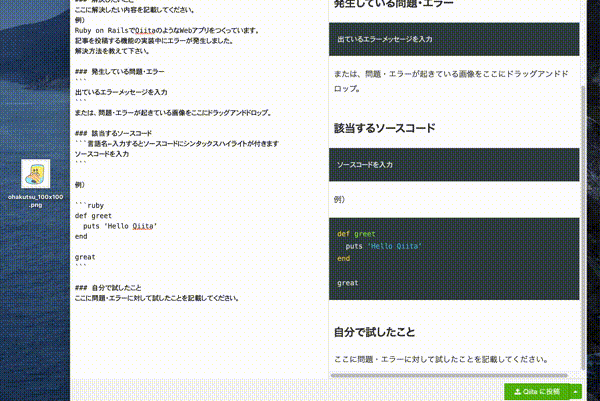Image resolution: width=600 pixels, height=401 pixels.
Task: Click the '### 自分で試したこと' line in the editor
Action: click(x=108, y=288)
